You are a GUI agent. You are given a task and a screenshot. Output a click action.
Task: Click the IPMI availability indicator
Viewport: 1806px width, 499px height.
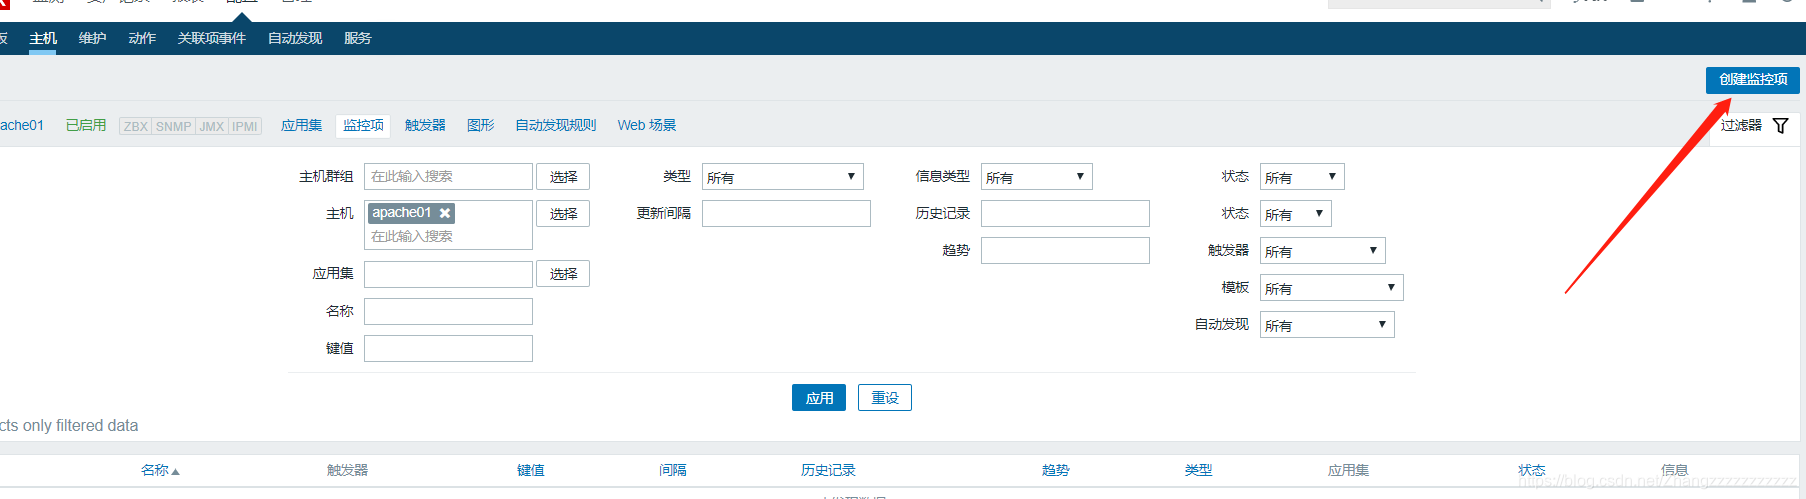[x=245, y=126]
